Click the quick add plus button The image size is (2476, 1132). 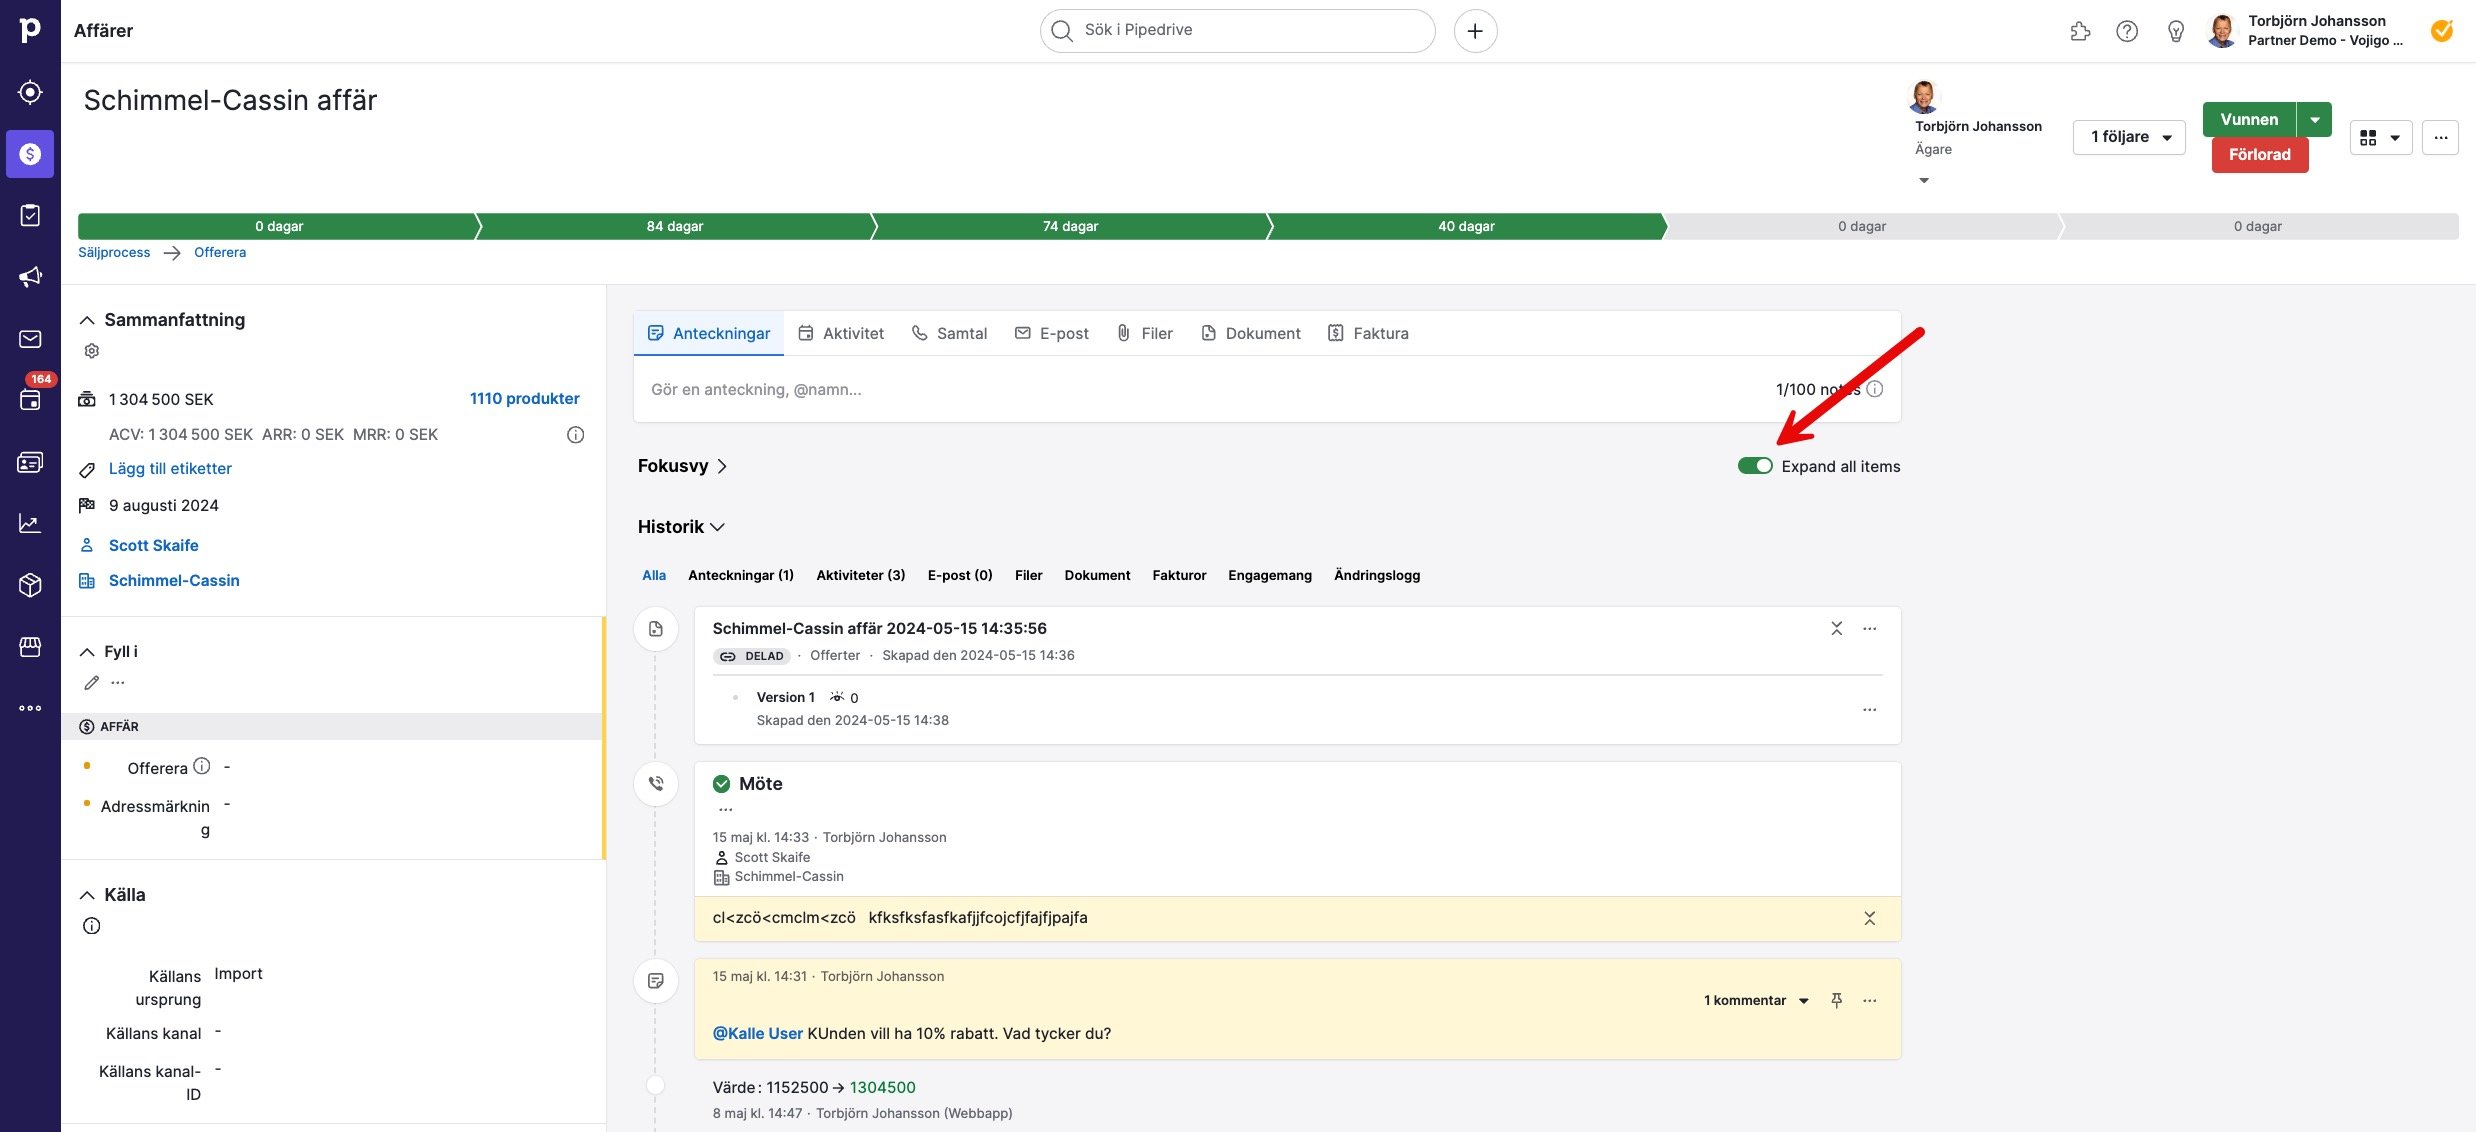point(1475,31)
